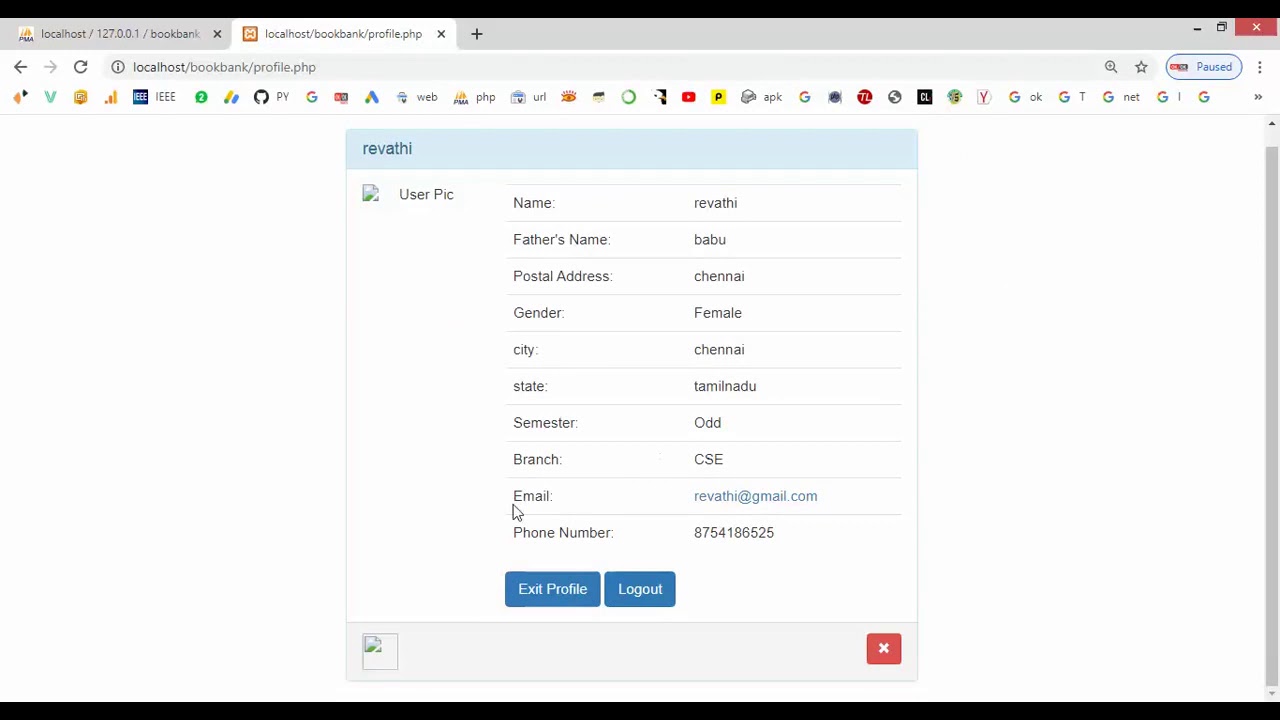Open the Paused profile button

pyautogui.click(x=1203, y=67)
